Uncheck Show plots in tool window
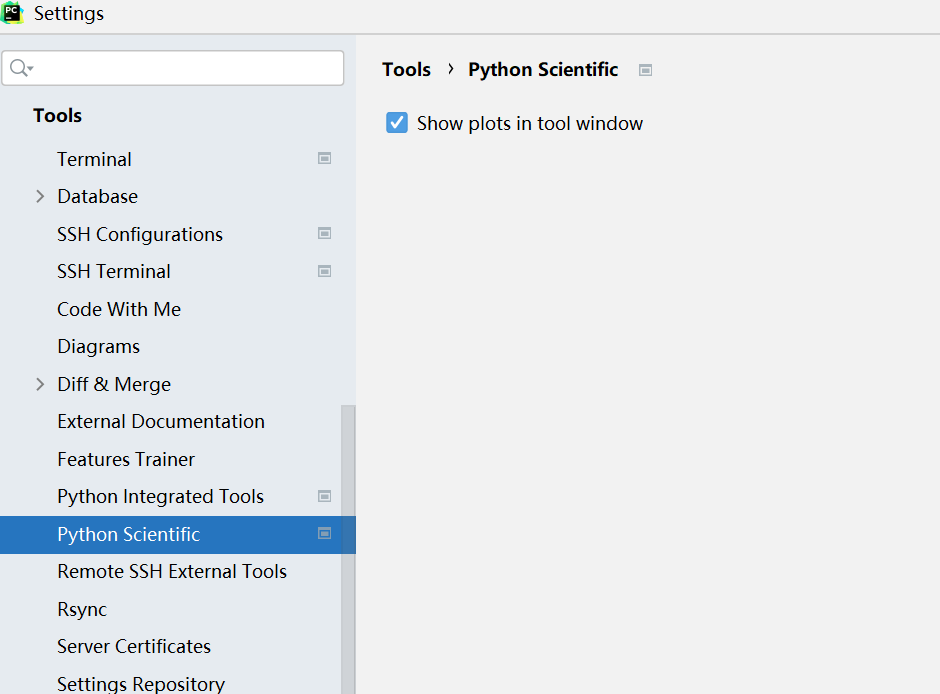The height and width of the screenshot is (694, 940). tap(397, 123)
